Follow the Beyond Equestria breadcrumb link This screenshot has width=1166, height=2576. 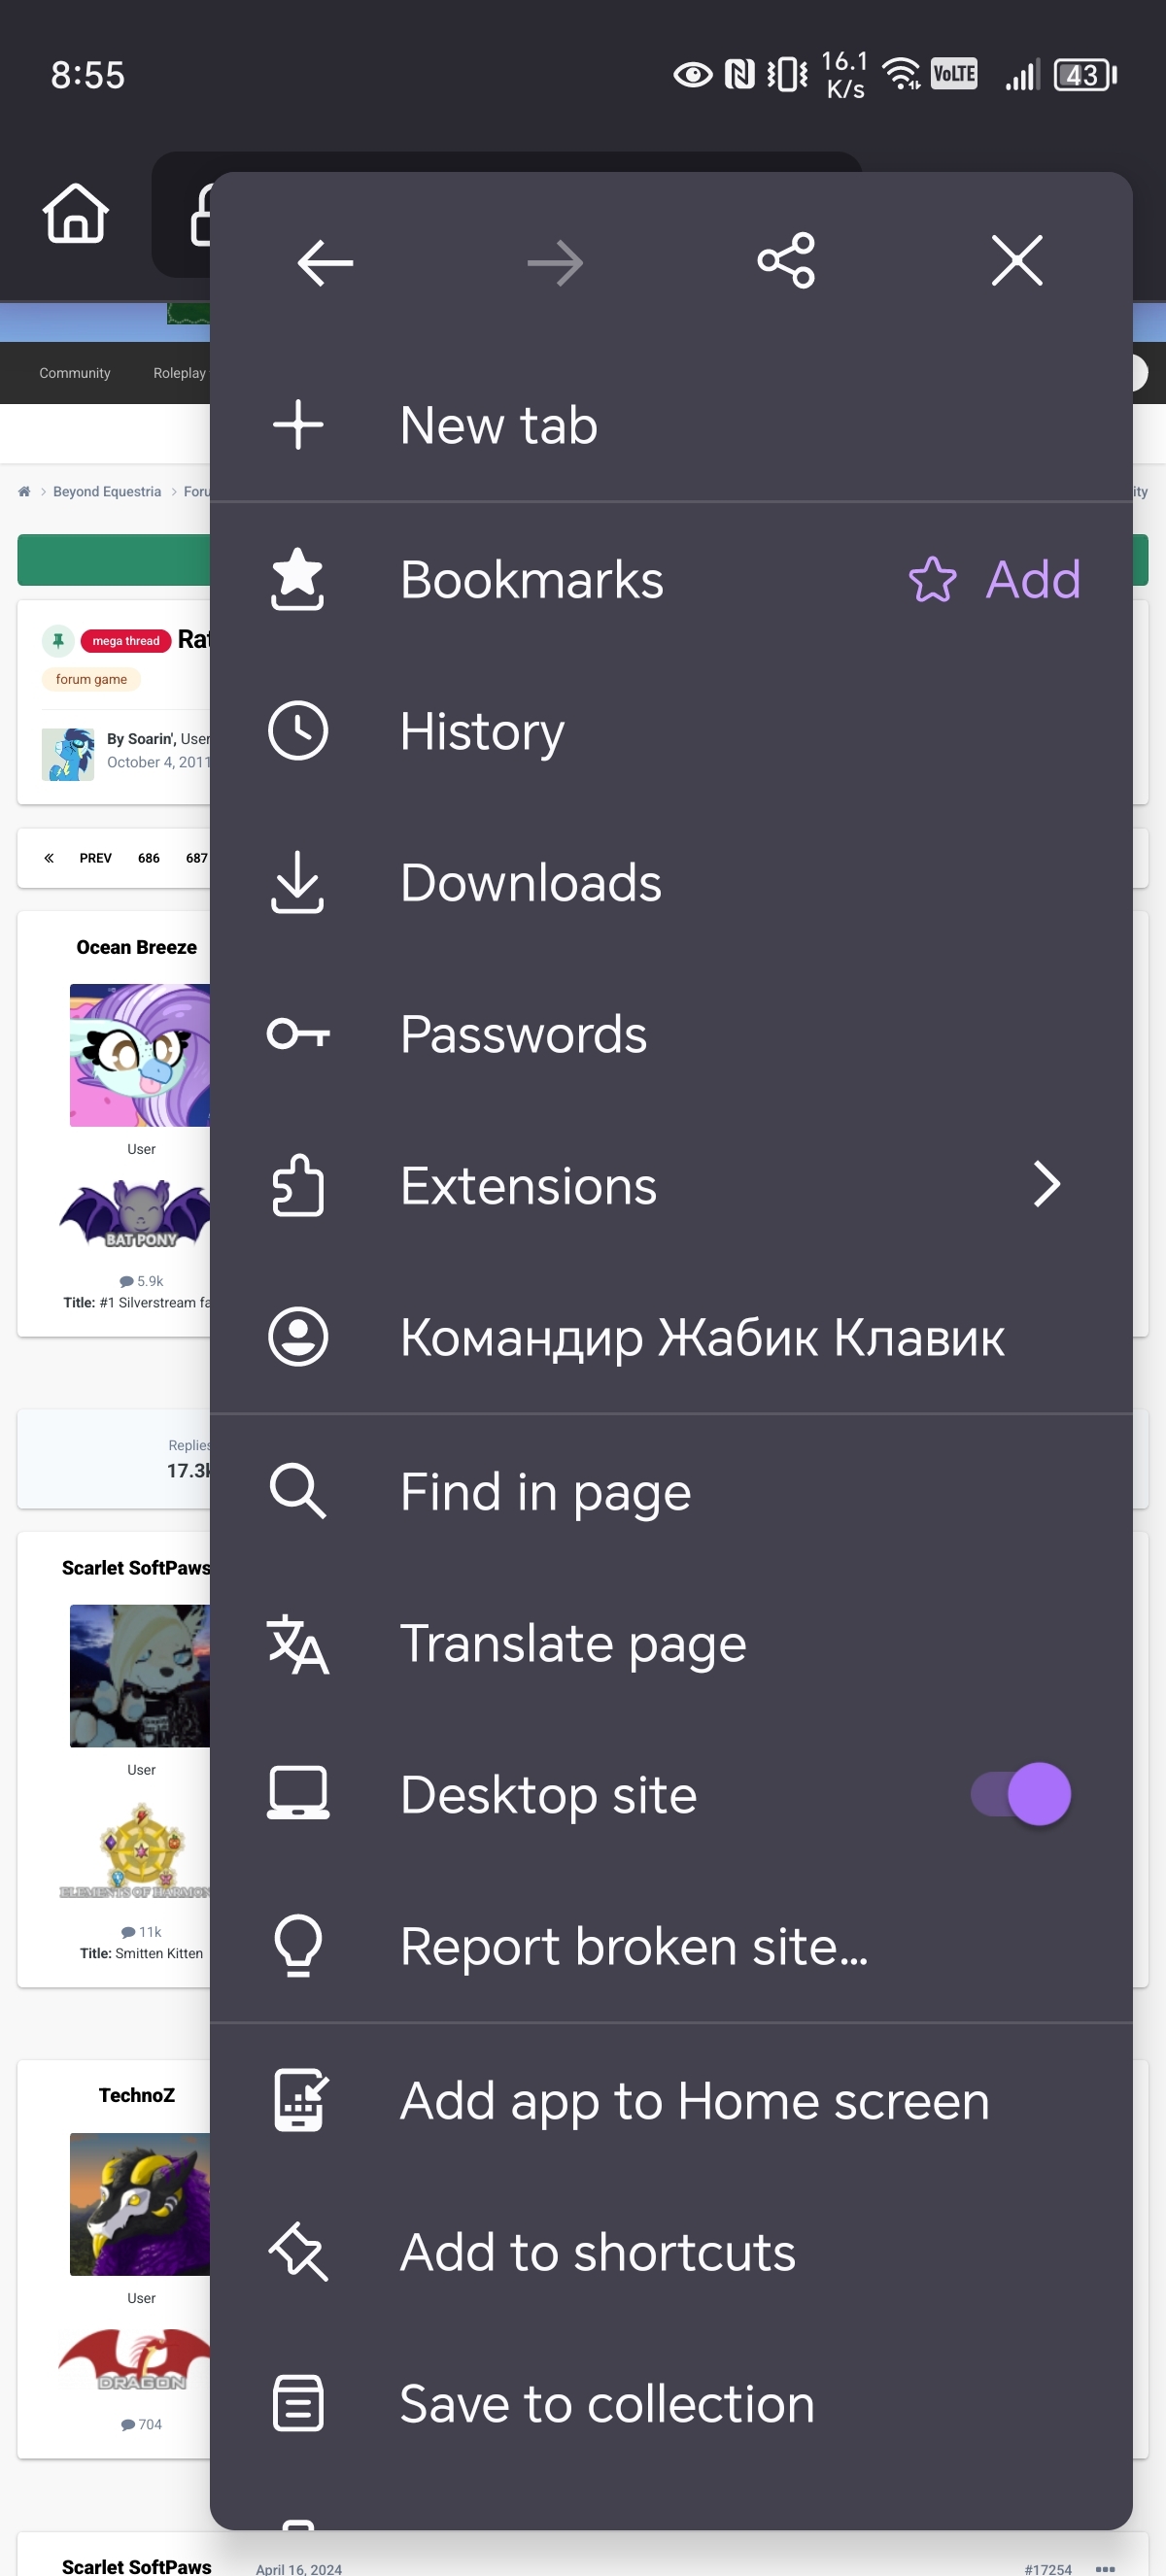107,491
